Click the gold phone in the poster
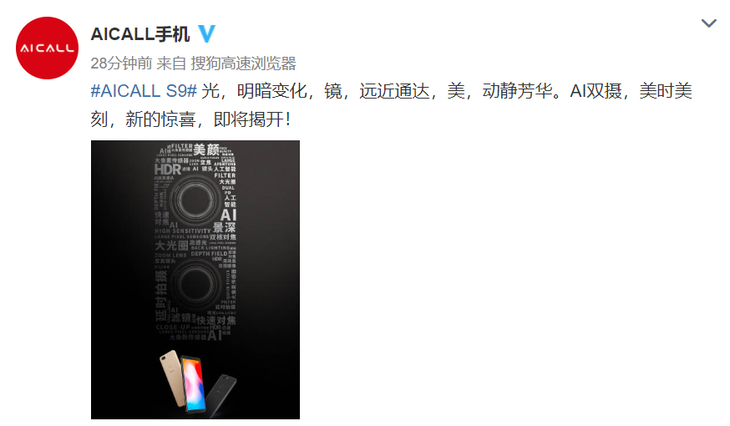730x426 pixels. pyautogui.click(x=171, y=377)
